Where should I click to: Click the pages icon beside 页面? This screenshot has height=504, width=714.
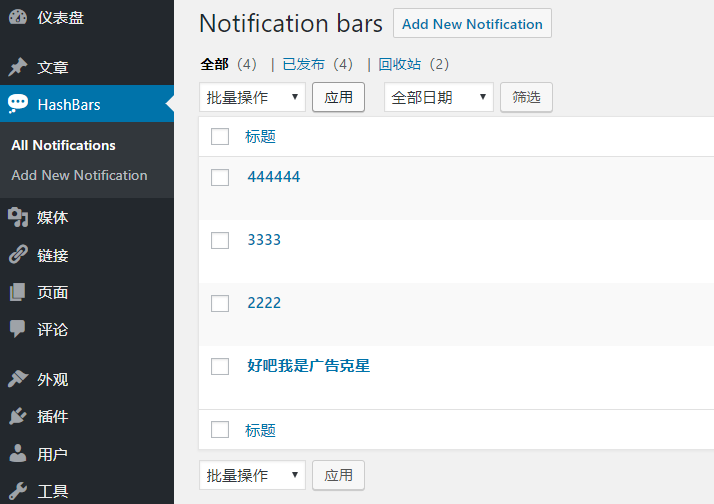pyautogui.click(x=18, y=292)
